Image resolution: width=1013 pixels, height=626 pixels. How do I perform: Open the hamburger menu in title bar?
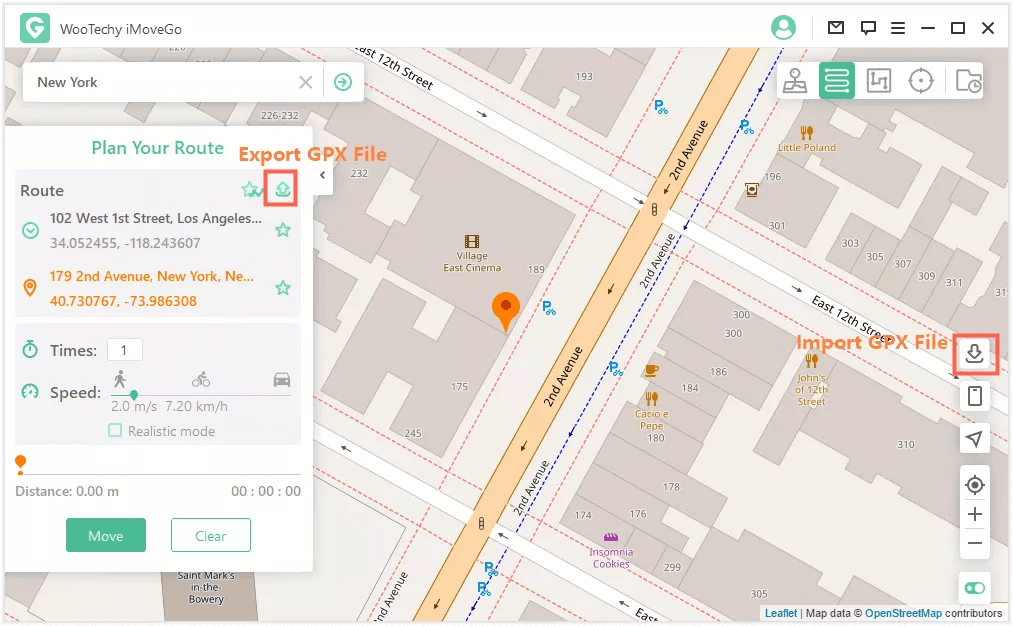click(898, 27)
